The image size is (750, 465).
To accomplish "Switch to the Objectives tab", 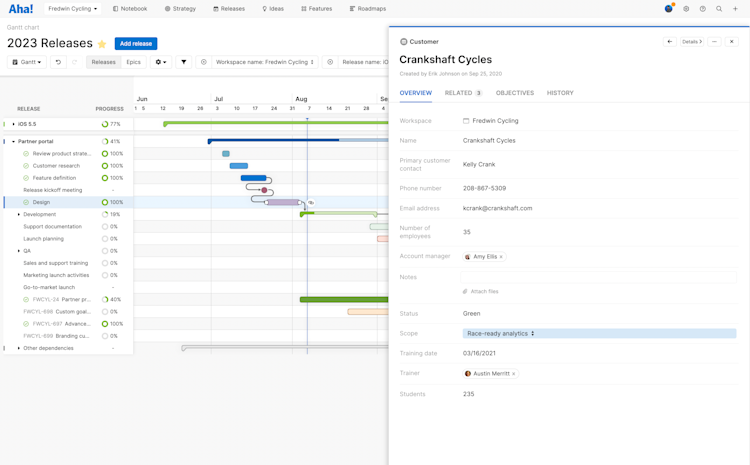I will click(515, 93).
